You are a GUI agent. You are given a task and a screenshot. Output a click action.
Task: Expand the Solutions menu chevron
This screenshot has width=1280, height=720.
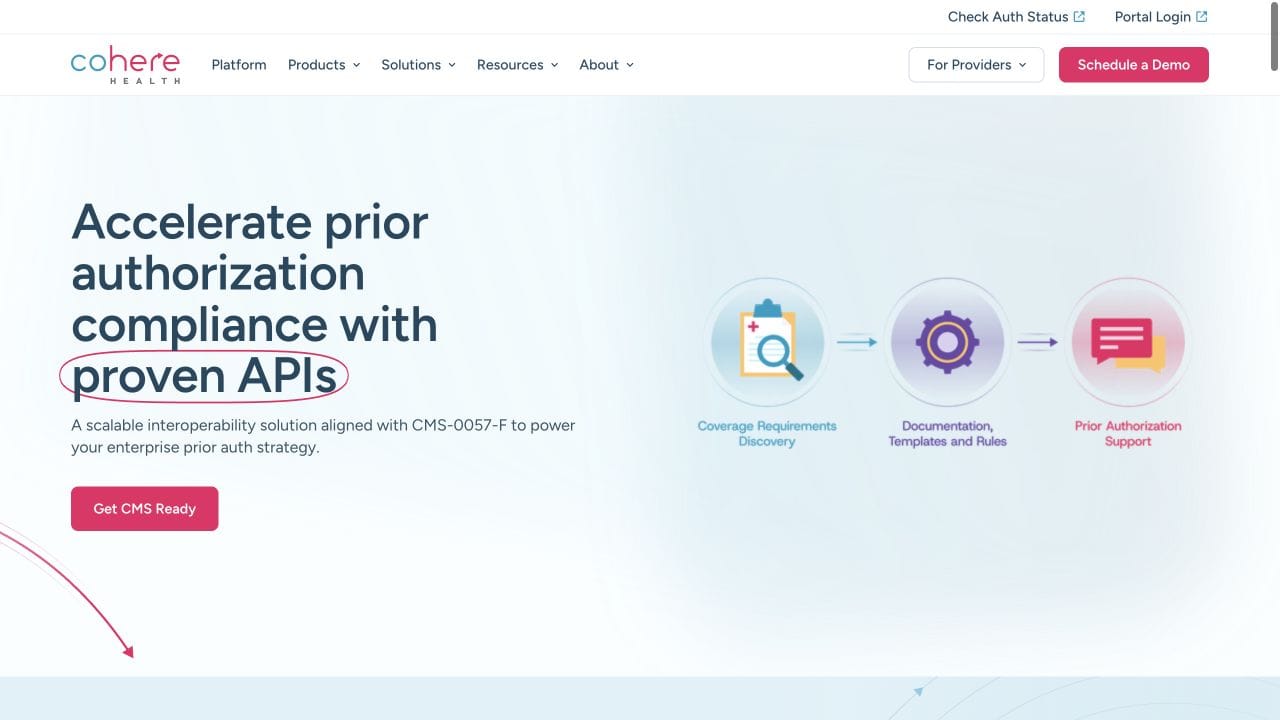[451, 65]
